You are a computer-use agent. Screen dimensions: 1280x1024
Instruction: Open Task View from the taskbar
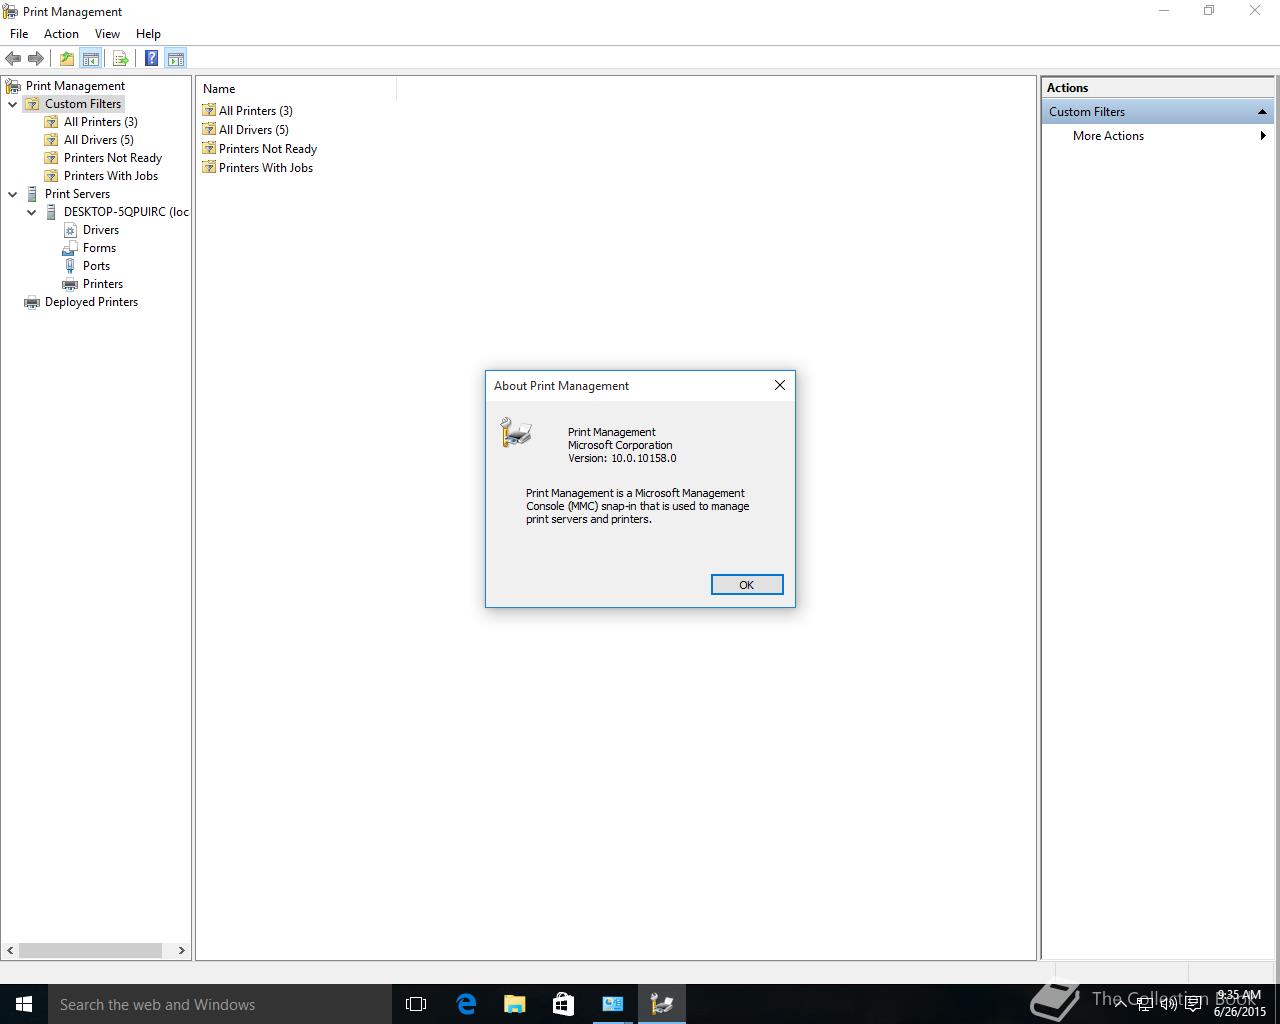[x=416, y=1004]
